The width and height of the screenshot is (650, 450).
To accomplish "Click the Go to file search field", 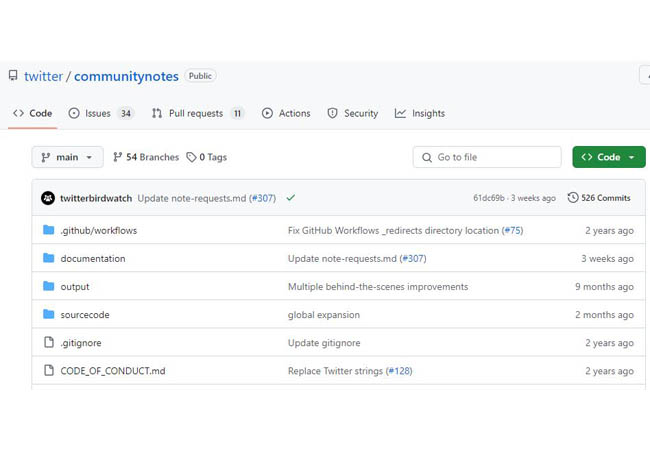I will 487,157.
